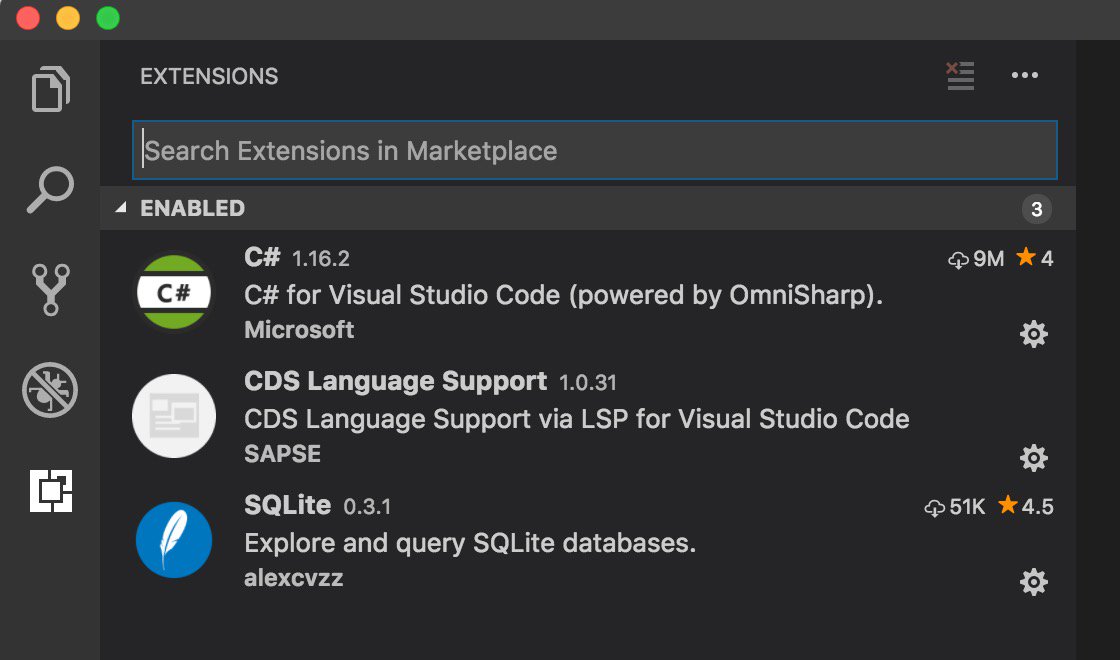Click the ENABLED section label
This screenshot has height=660, width=1120.
click(x=192, y=208)
